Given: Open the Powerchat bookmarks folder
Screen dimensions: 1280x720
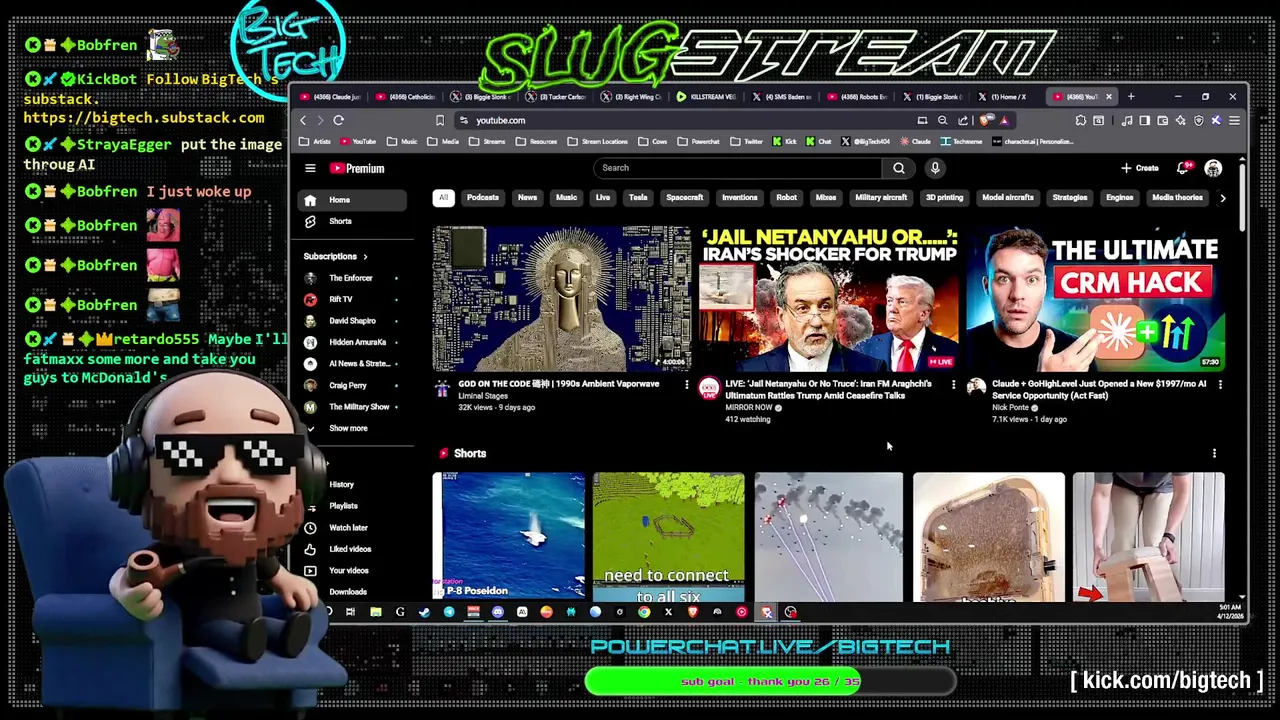Looking at the screenshot, I should pyautogui.click(x=698, y=142).
